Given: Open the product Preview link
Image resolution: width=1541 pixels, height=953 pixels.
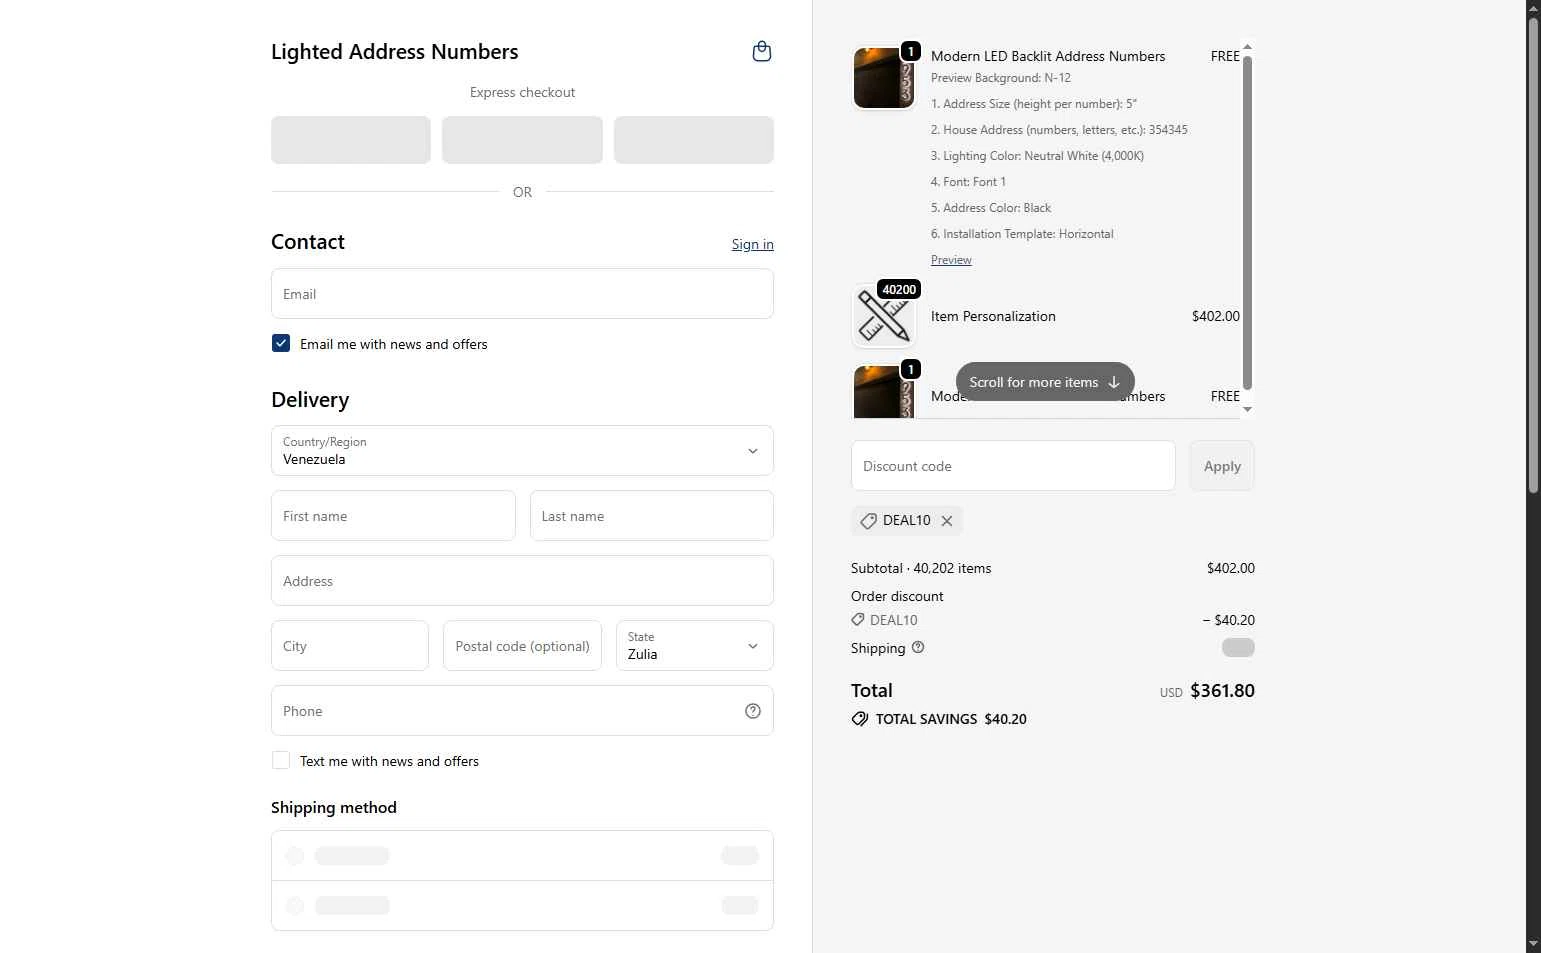Looking at the screenshot, I should pos(951,260).
